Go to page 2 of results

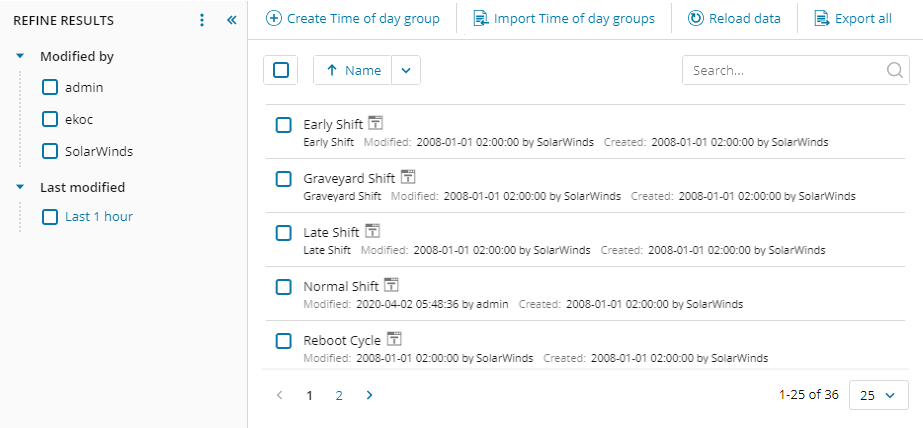tap(339, 395)
